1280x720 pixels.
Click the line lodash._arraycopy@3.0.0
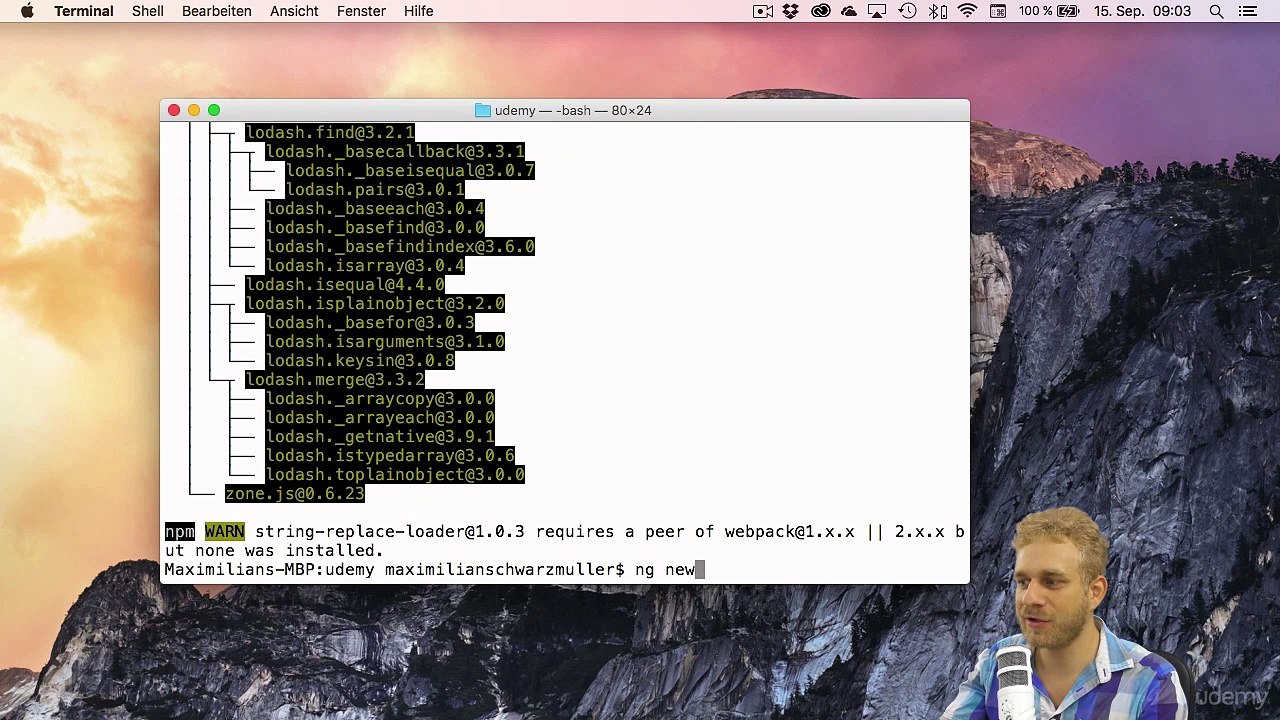(x=380, y=398)
